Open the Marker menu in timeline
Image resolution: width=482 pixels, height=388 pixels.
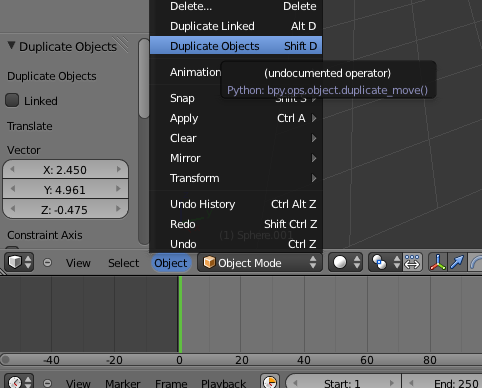point(123,383)
